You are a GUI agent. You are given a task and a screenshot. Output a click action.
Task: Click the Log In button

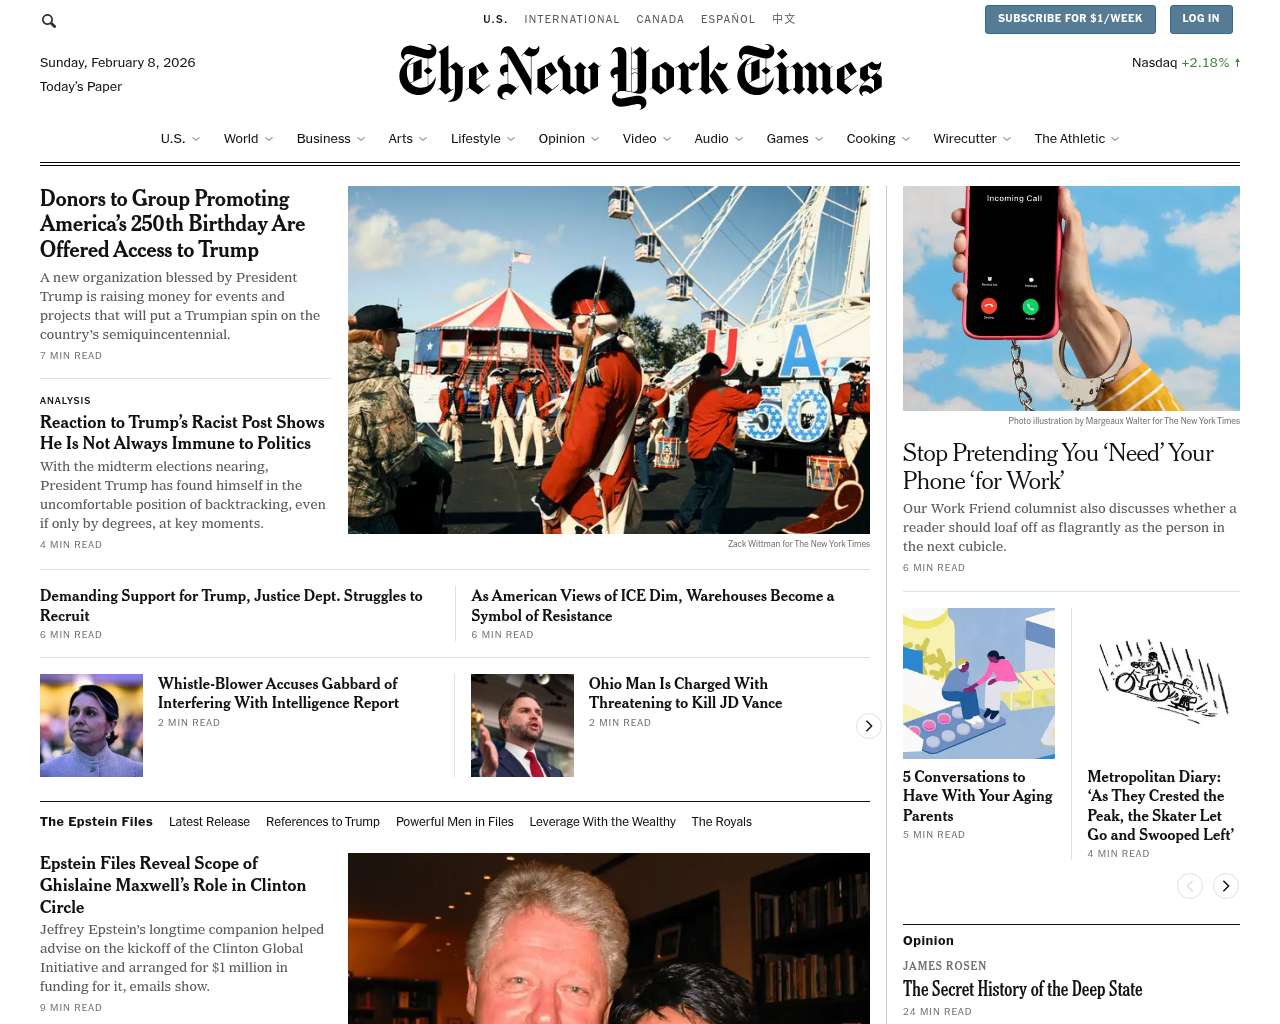[1200, 19]
